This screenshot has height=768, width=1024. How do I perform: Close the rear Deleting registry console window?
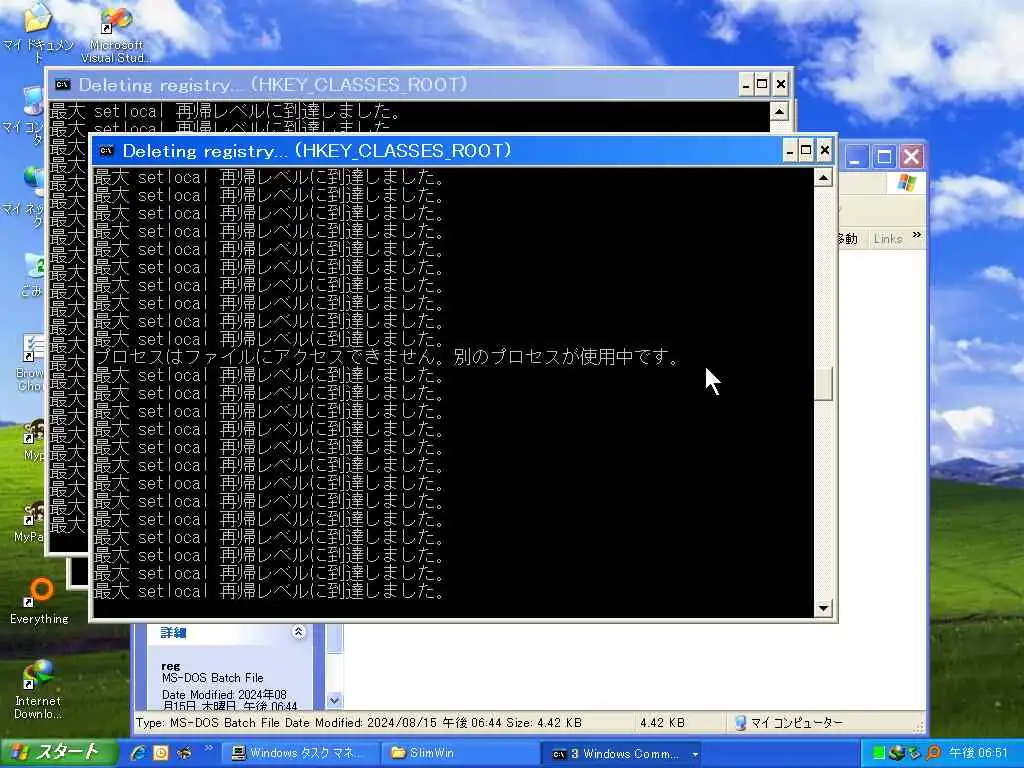click(780, 84)
